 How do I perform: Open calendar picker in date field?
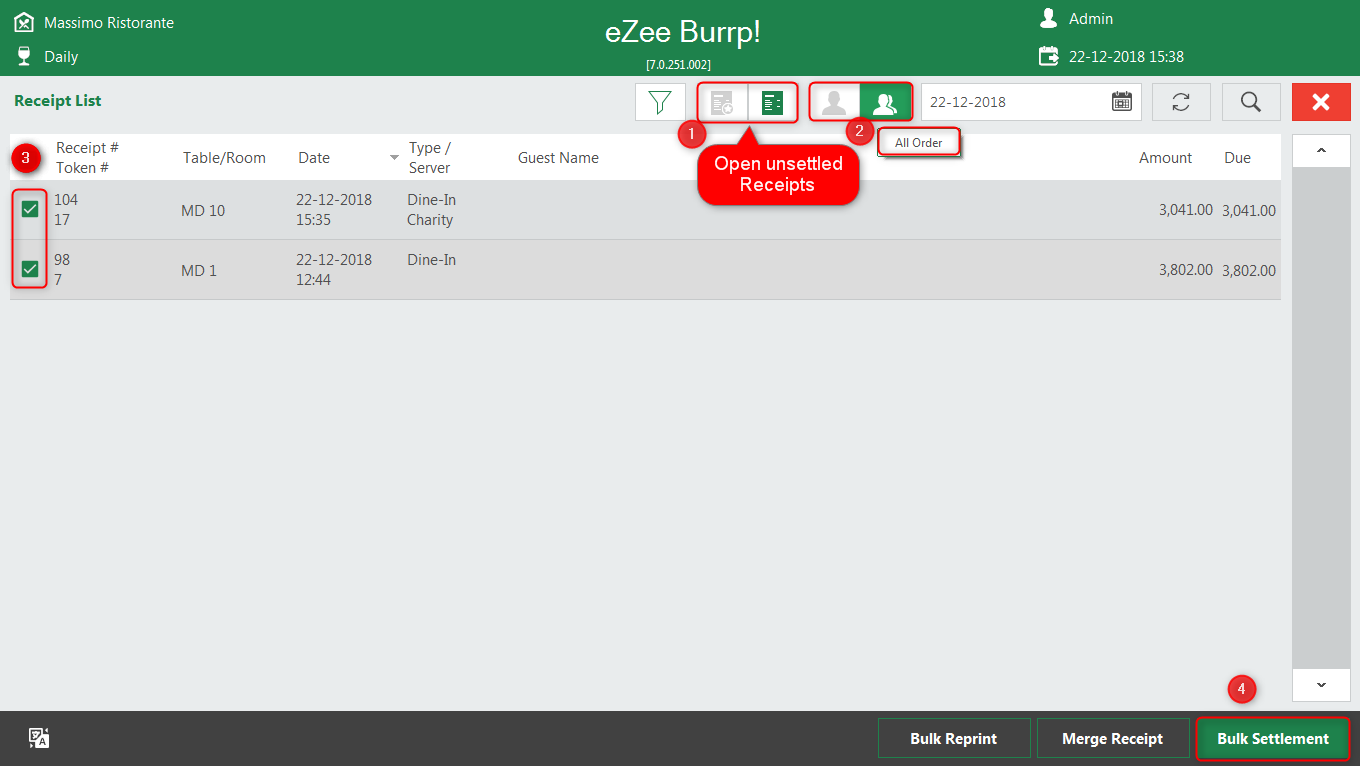click(x=1122, y=102)
